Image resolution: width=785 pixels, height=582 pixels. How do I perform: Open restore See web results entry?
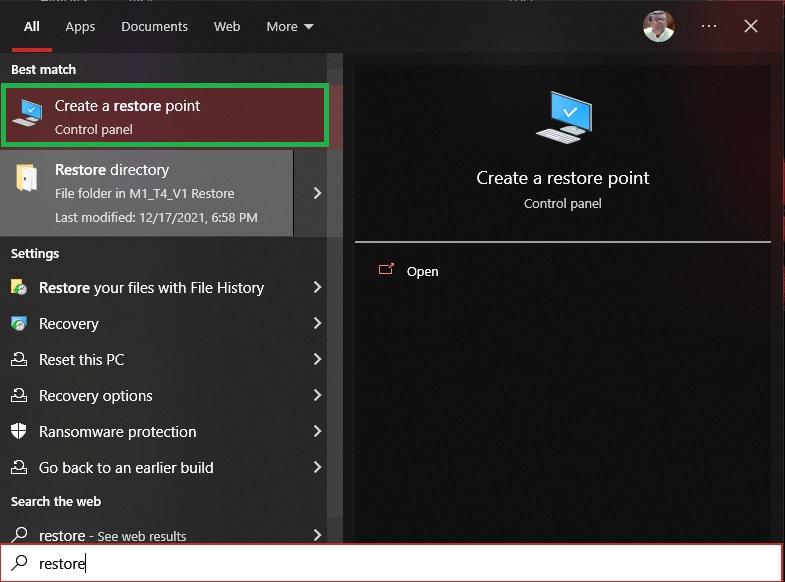coord(112,535)
